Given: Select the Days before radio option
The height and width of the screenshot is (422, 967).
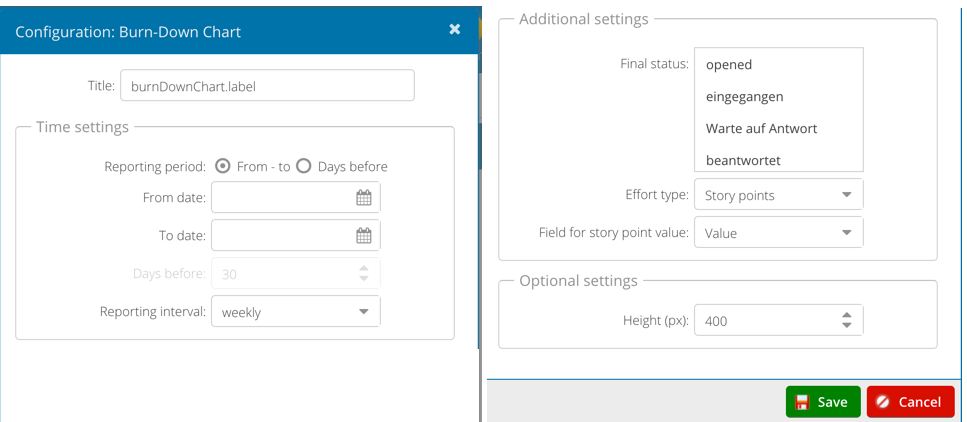Looking at the screenshot, I should (x=304, y=166).
